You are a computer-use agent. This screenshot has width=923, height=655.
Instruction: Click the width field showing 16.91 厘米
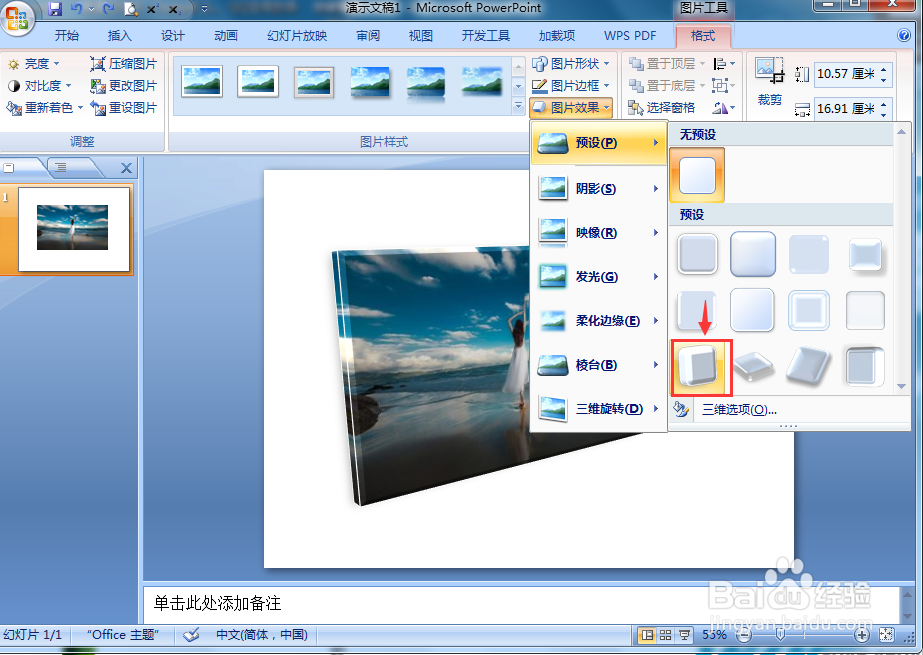(x=845, y=109)
